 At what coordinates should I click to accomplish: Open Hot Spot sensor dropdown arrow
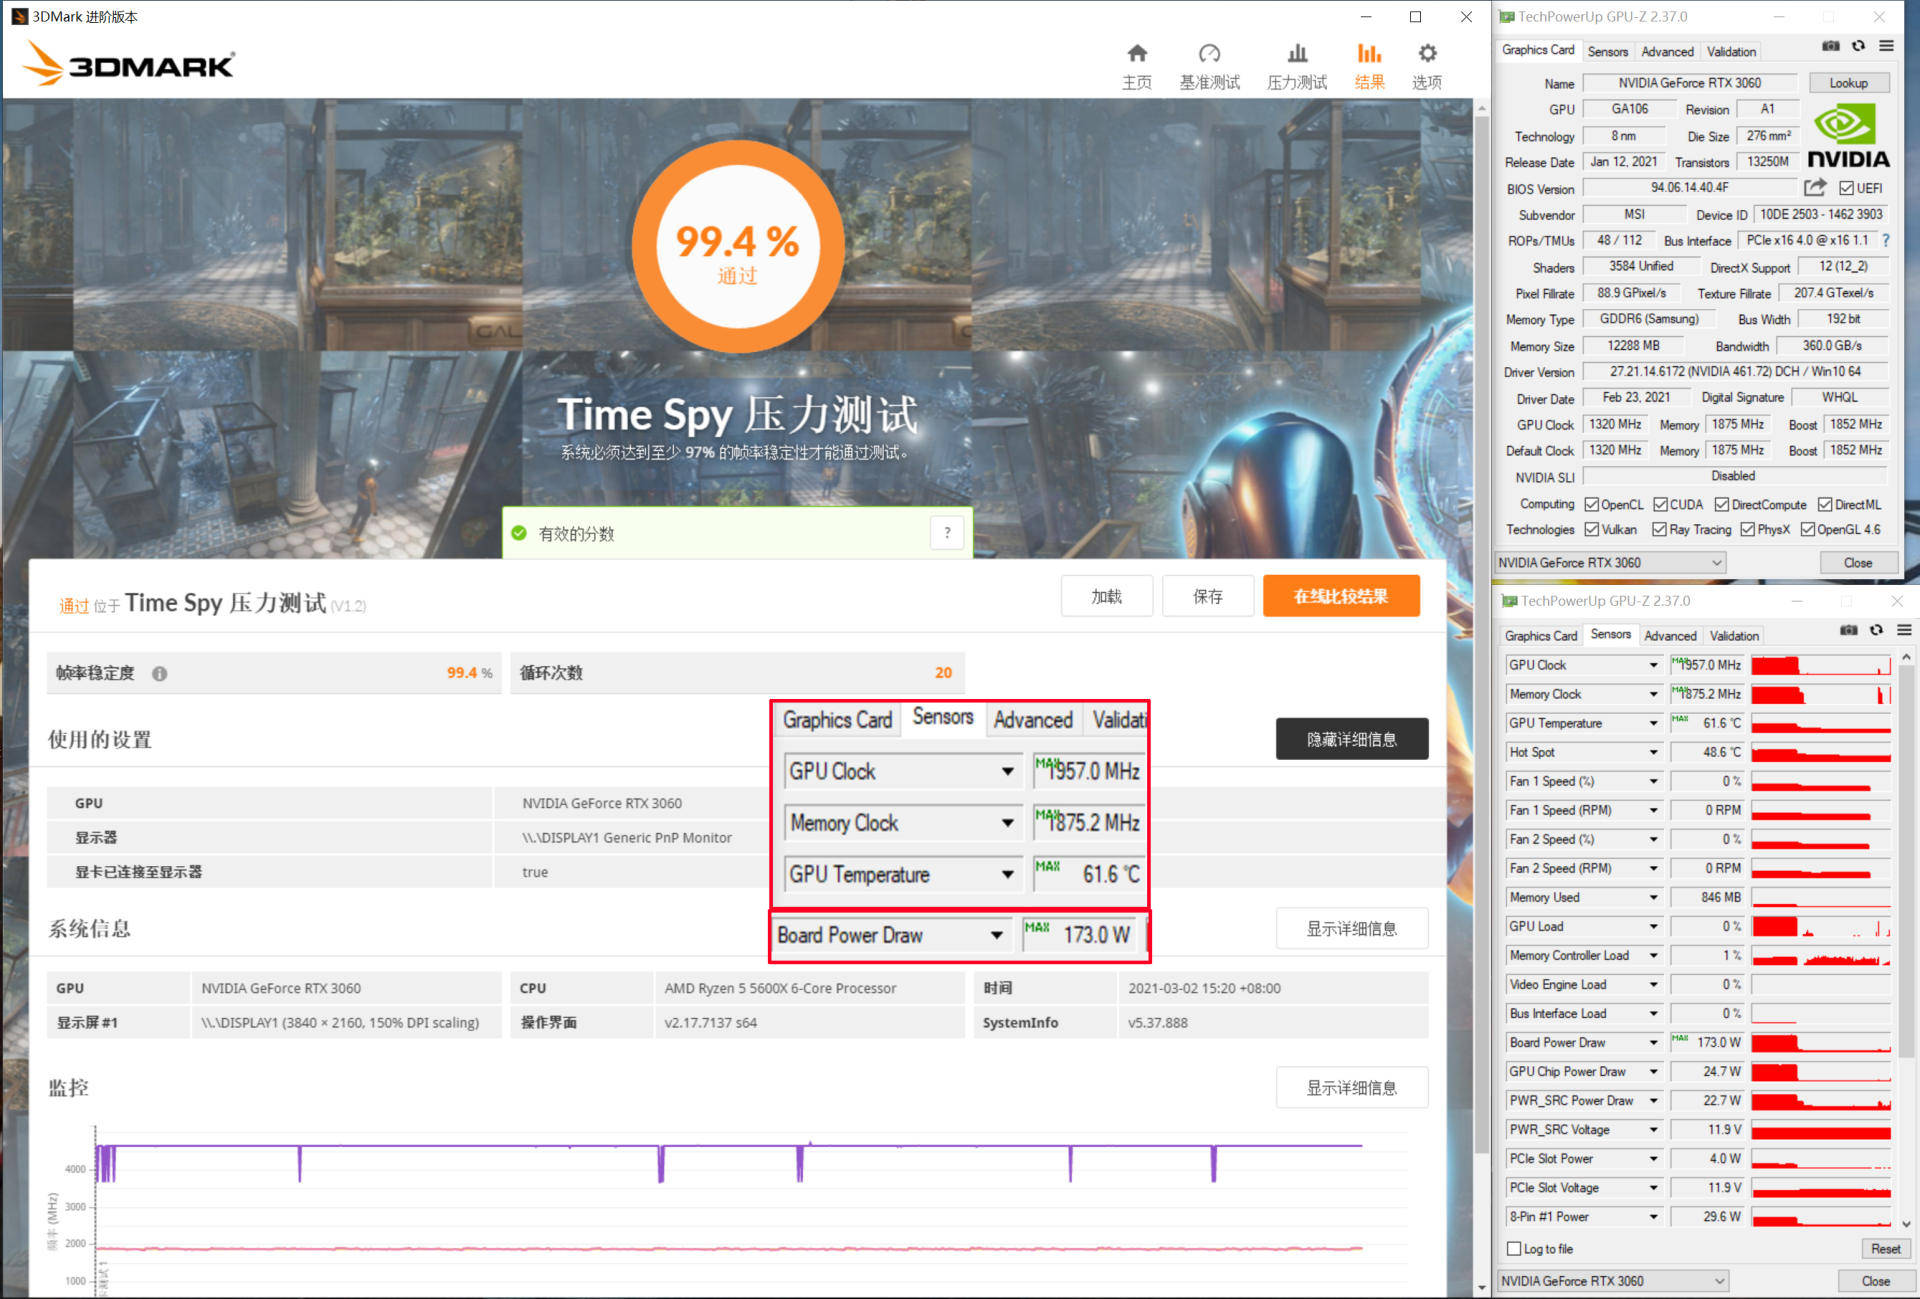1653,752
